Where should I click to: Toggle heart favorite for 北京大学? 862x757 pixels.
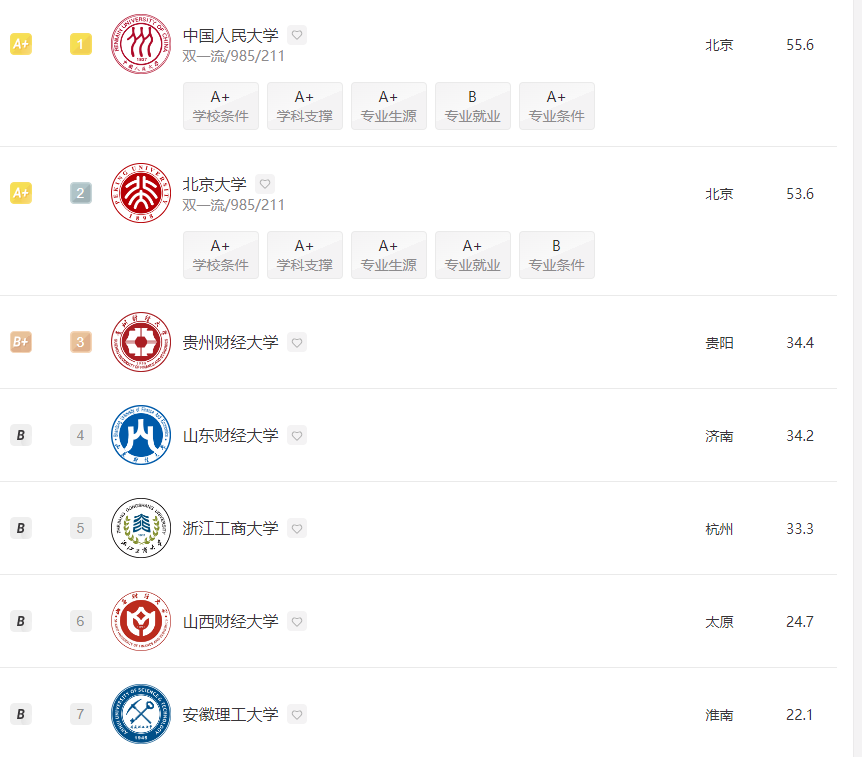tap(265, 184)
